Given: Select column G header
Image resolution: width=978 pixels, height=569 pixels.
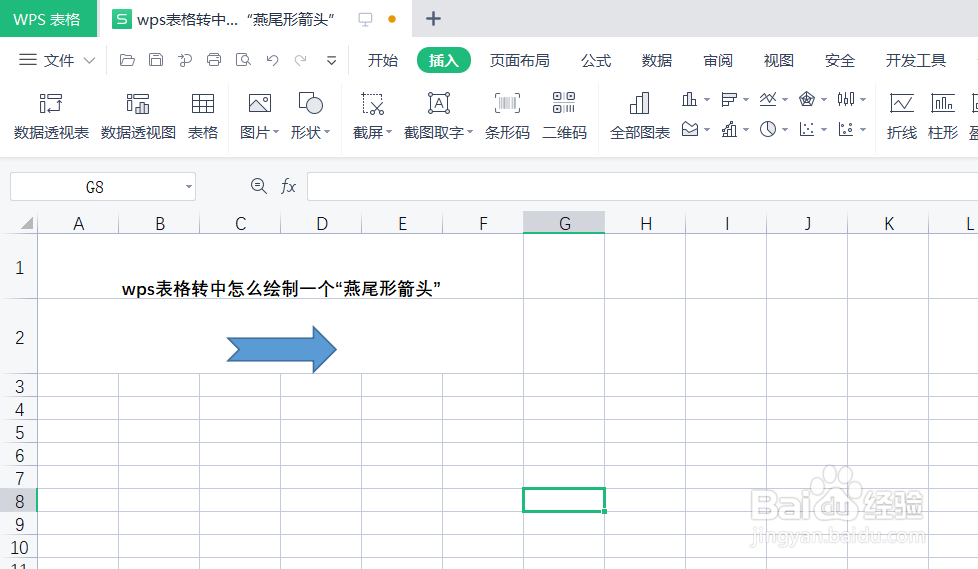Looking at the screenshot, I should click(x=564, y=223).
